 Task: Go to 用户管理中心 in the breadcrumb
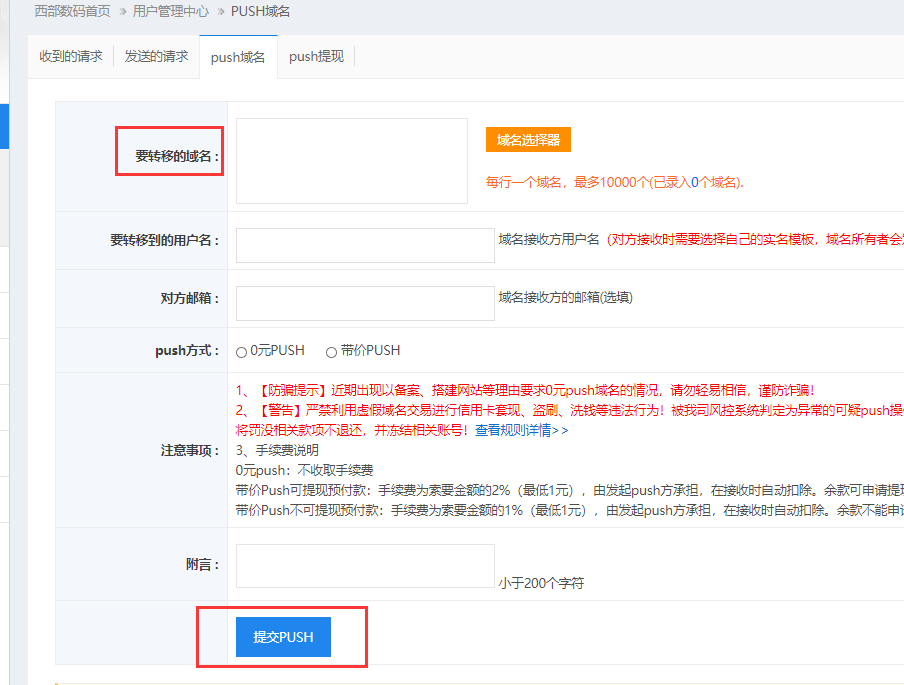pos(171,11)
